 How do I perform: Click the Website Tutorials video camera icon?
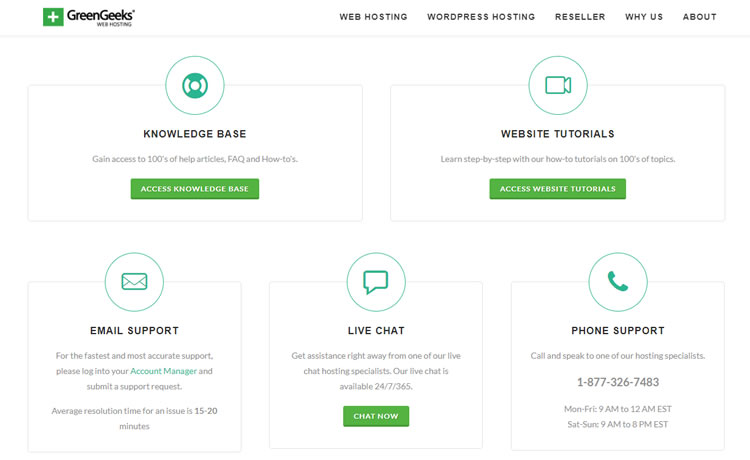pyautogui.click(x=558, y=85)
